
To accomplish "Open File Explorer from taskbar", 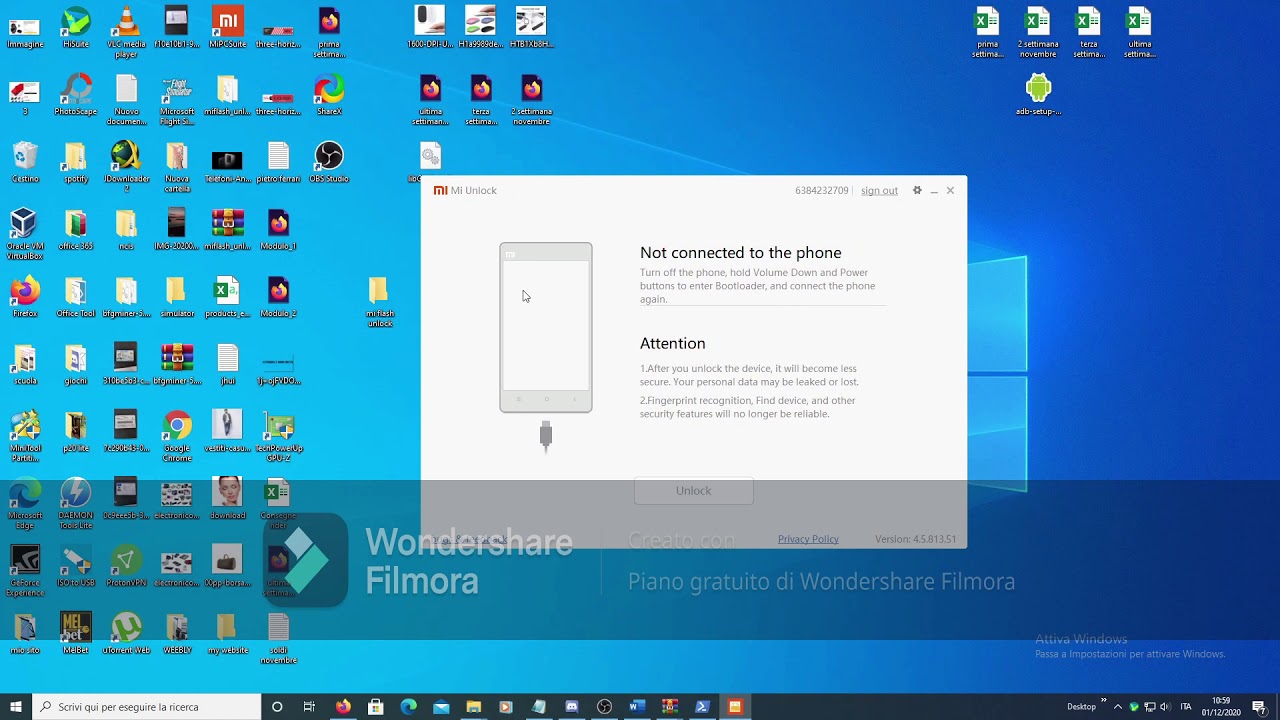I will coord(474,707).
